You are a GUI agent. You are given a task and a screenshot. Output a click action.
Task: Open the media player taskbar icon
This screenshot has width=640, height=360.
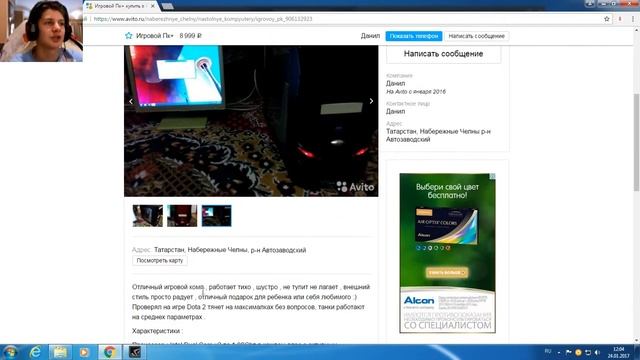(x=84, y=352)
